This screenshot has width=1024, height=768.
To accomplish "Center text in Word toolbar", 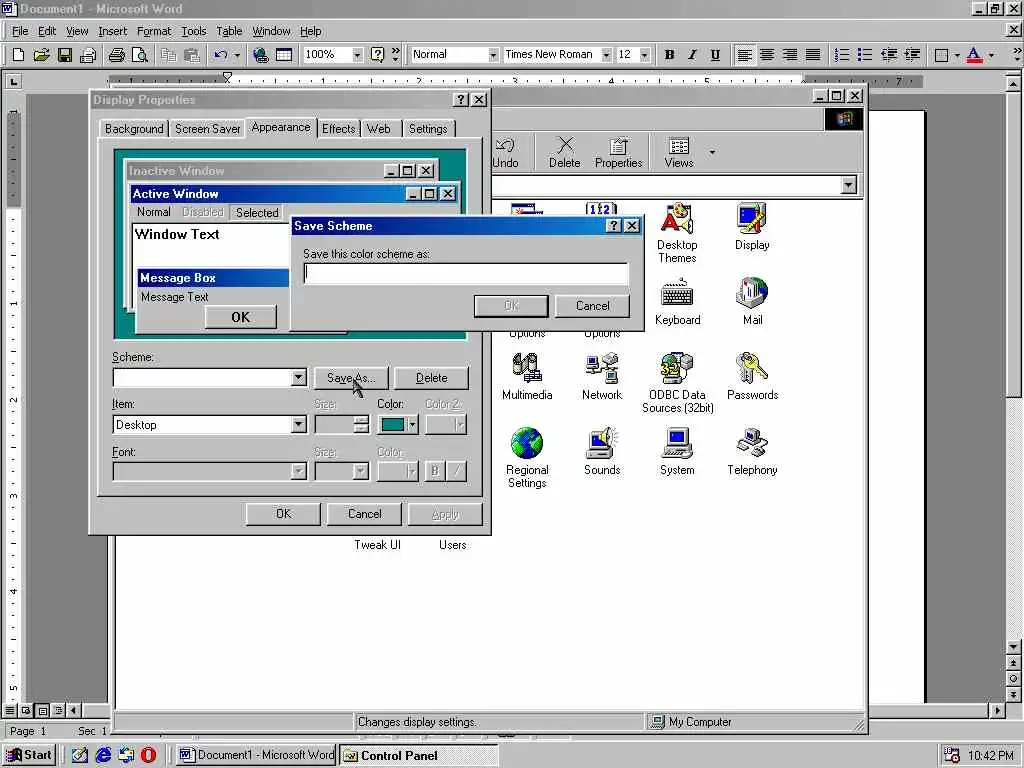I will [767, 55].
